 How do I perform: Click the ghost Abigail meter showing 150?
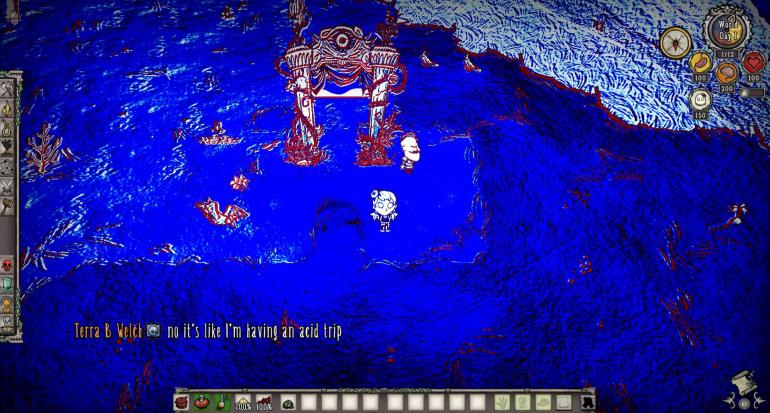(700, 100)
